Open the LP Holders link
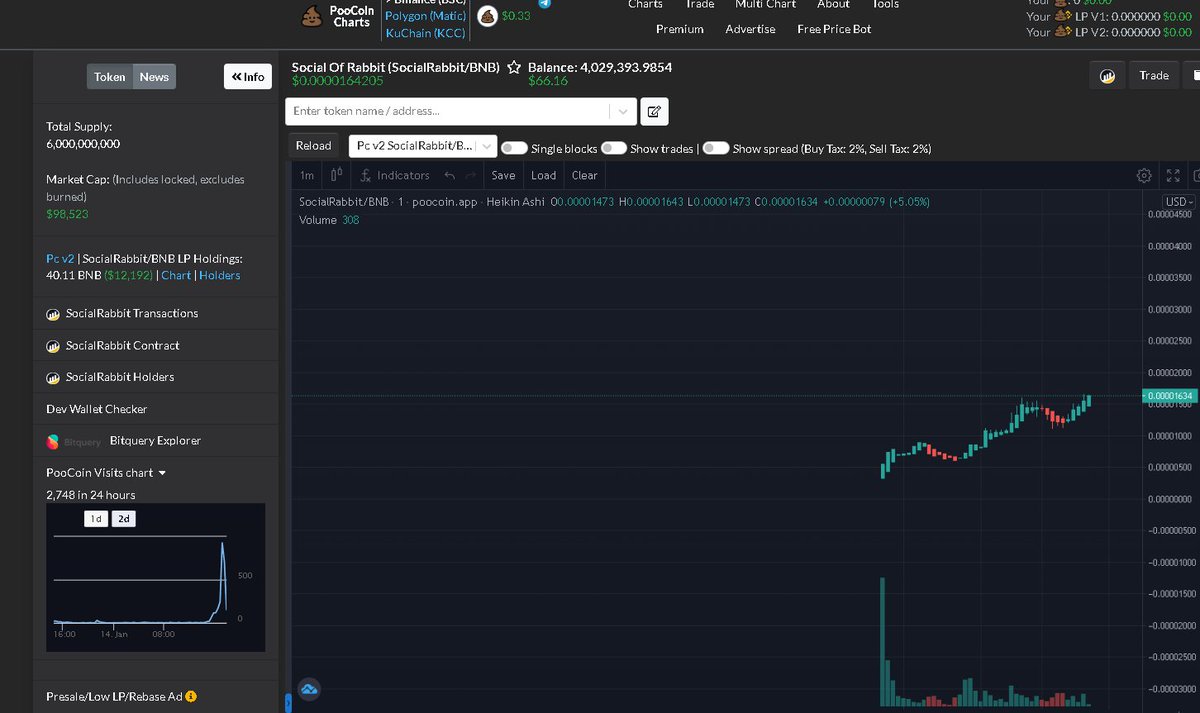1200x713 pixels. [x=220, y=275]
